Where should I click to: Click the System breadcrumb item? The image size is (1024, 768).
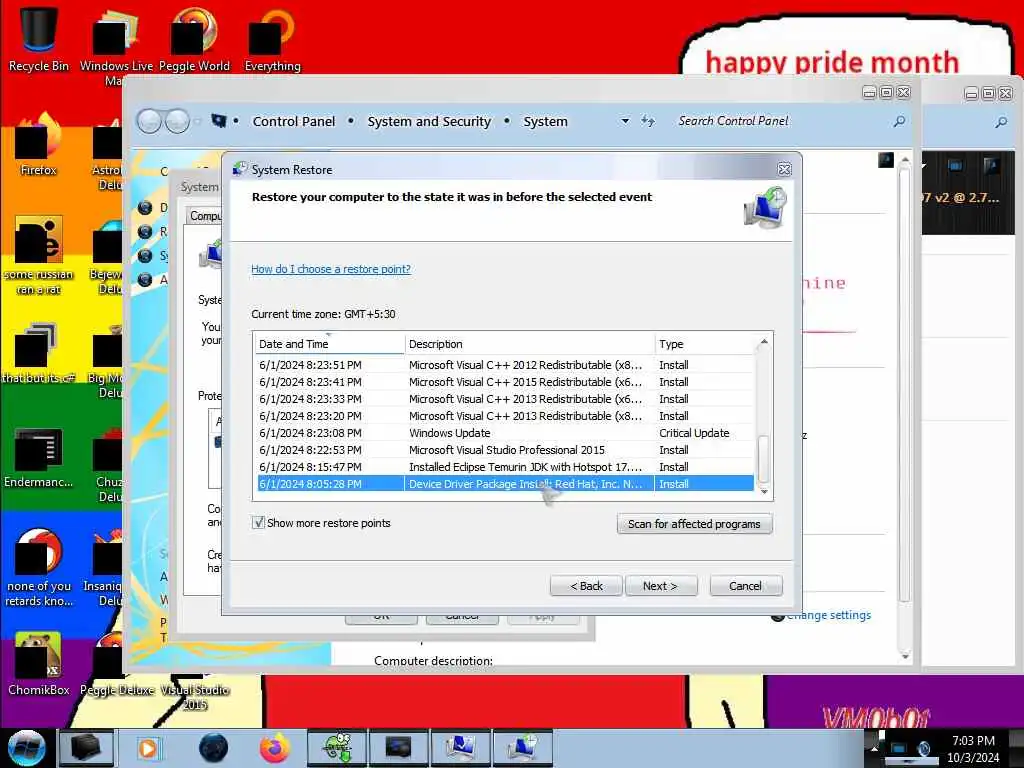coord(545,121)
